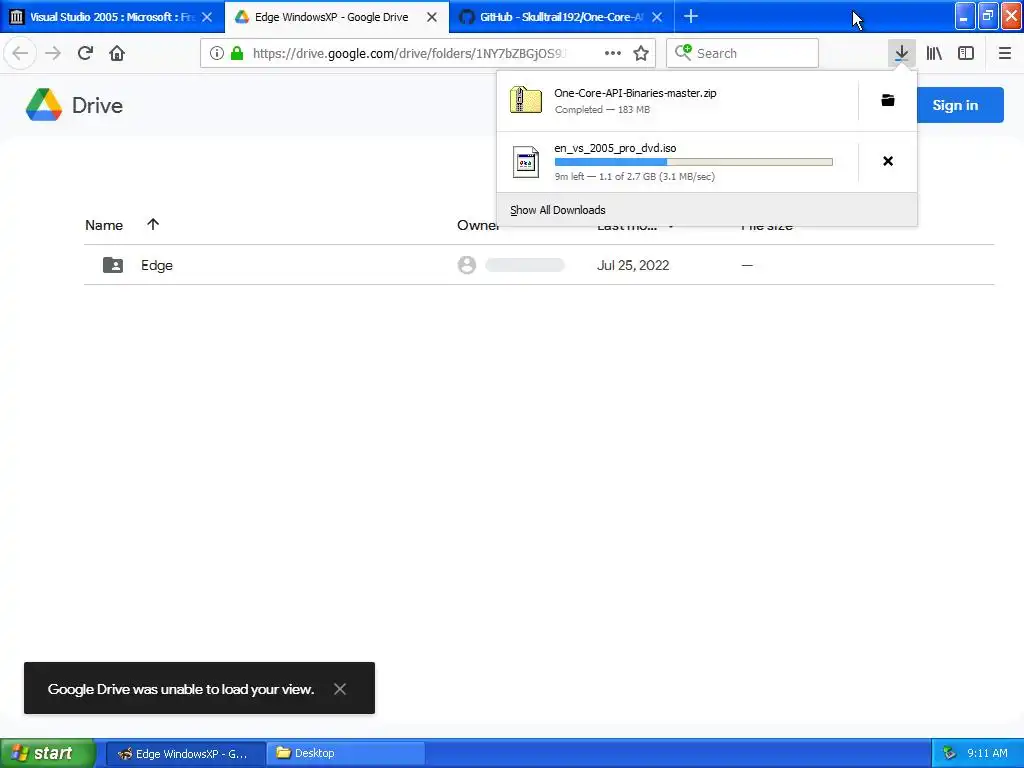This screenshot has width=1024, height=768.
Task: Close the Visual Studio 2005 tab
Action: pyautogui.click(x=207, y=17)
